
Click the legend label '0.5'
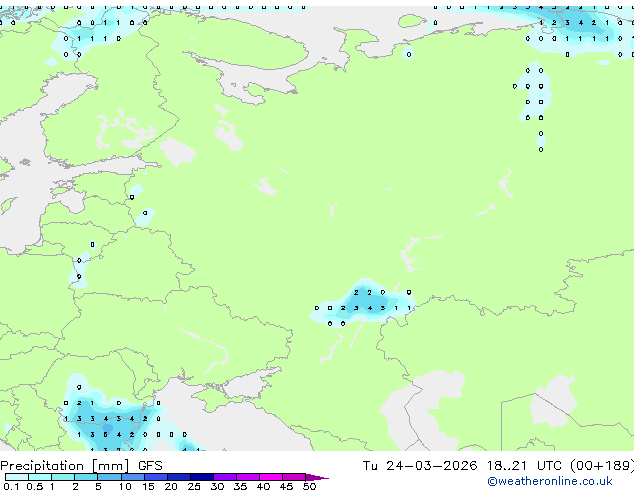[34, 486]
